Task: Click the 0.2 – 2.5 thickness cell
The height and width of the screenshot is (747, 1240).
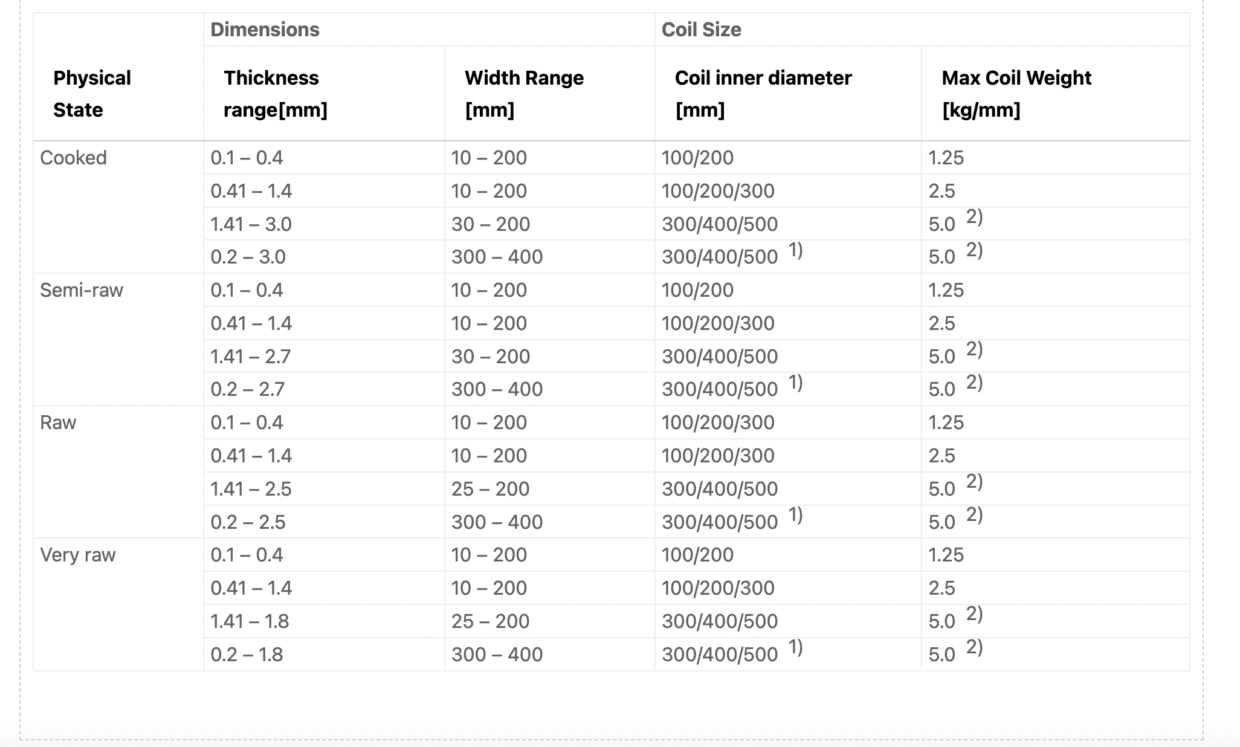Action: pyautogui.click(x=247, y=522)
